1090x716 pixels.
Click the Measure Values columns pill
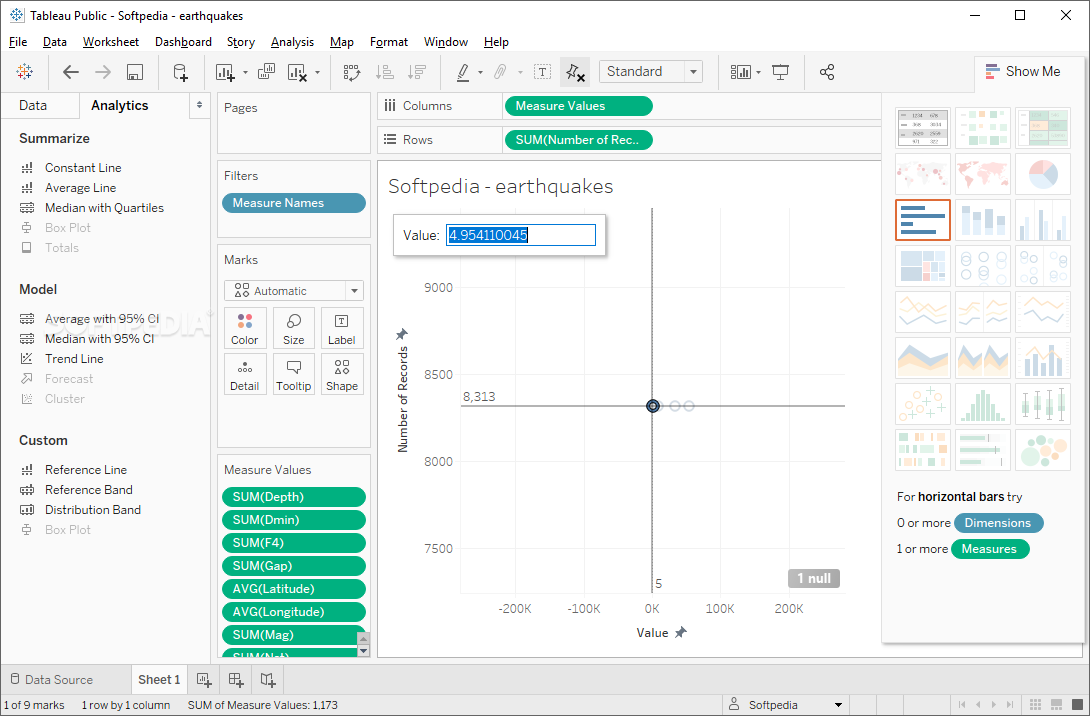[578, 106]
